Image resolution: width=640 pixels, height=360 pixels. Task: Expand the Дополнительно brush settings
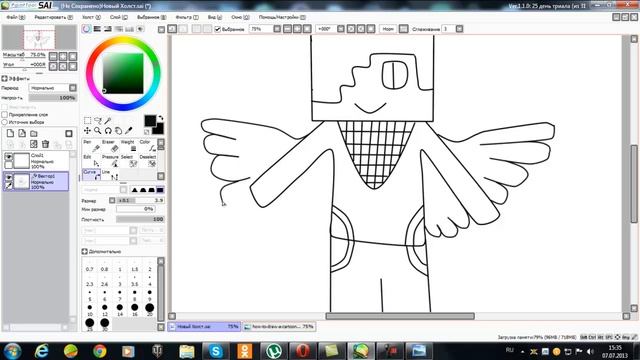(84, 251)
